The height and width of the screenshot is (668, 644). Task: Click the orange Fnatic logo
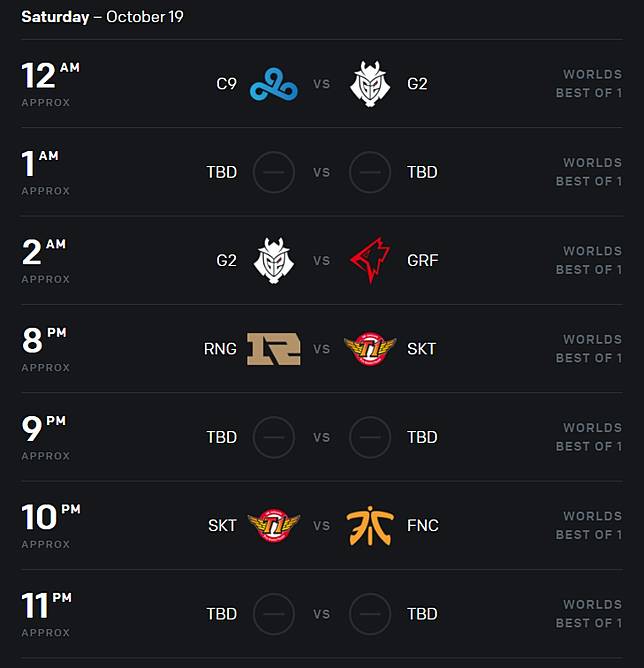point(370,525)
